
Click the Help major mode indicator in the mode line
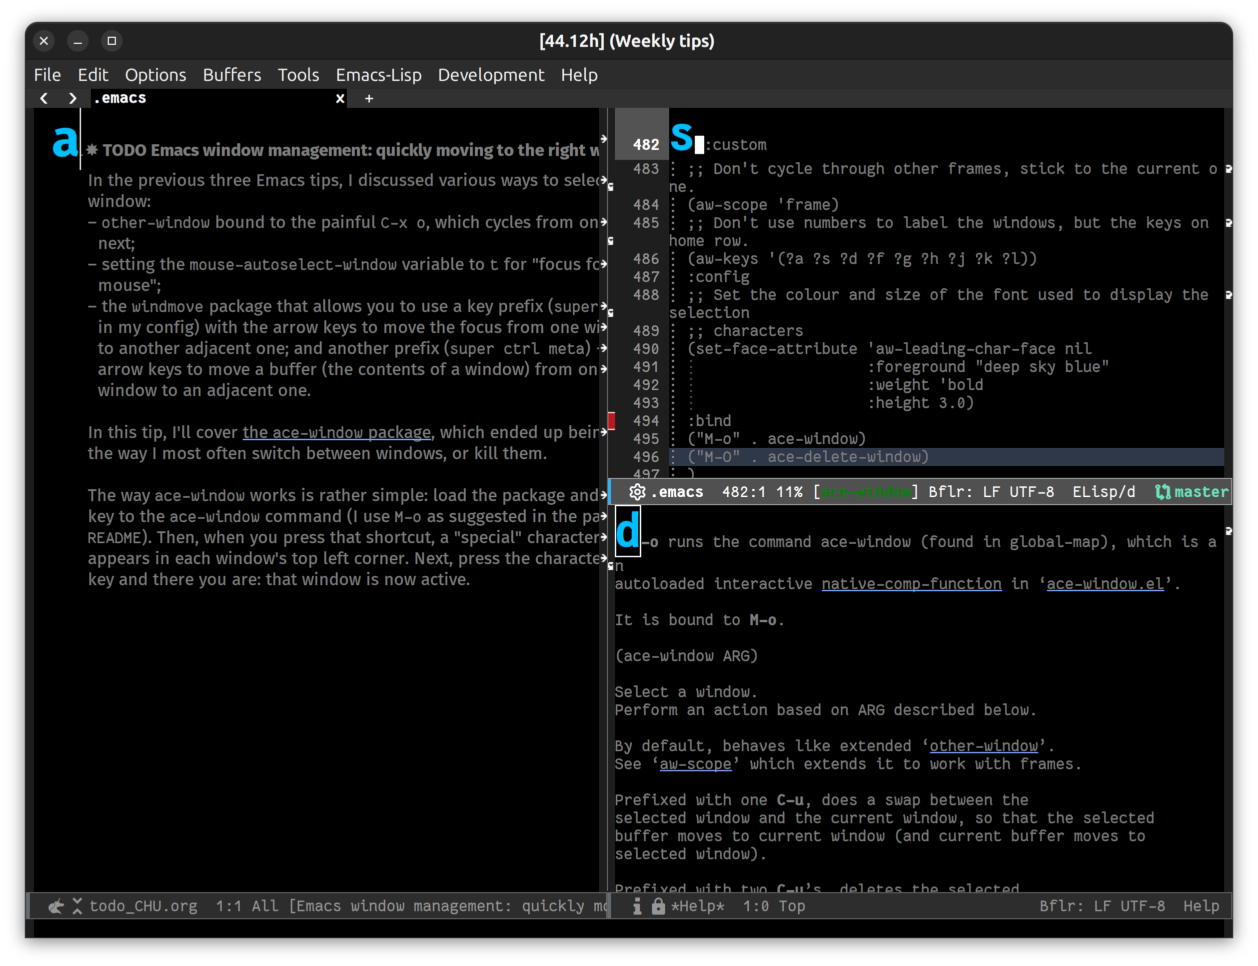[1201, 906]
